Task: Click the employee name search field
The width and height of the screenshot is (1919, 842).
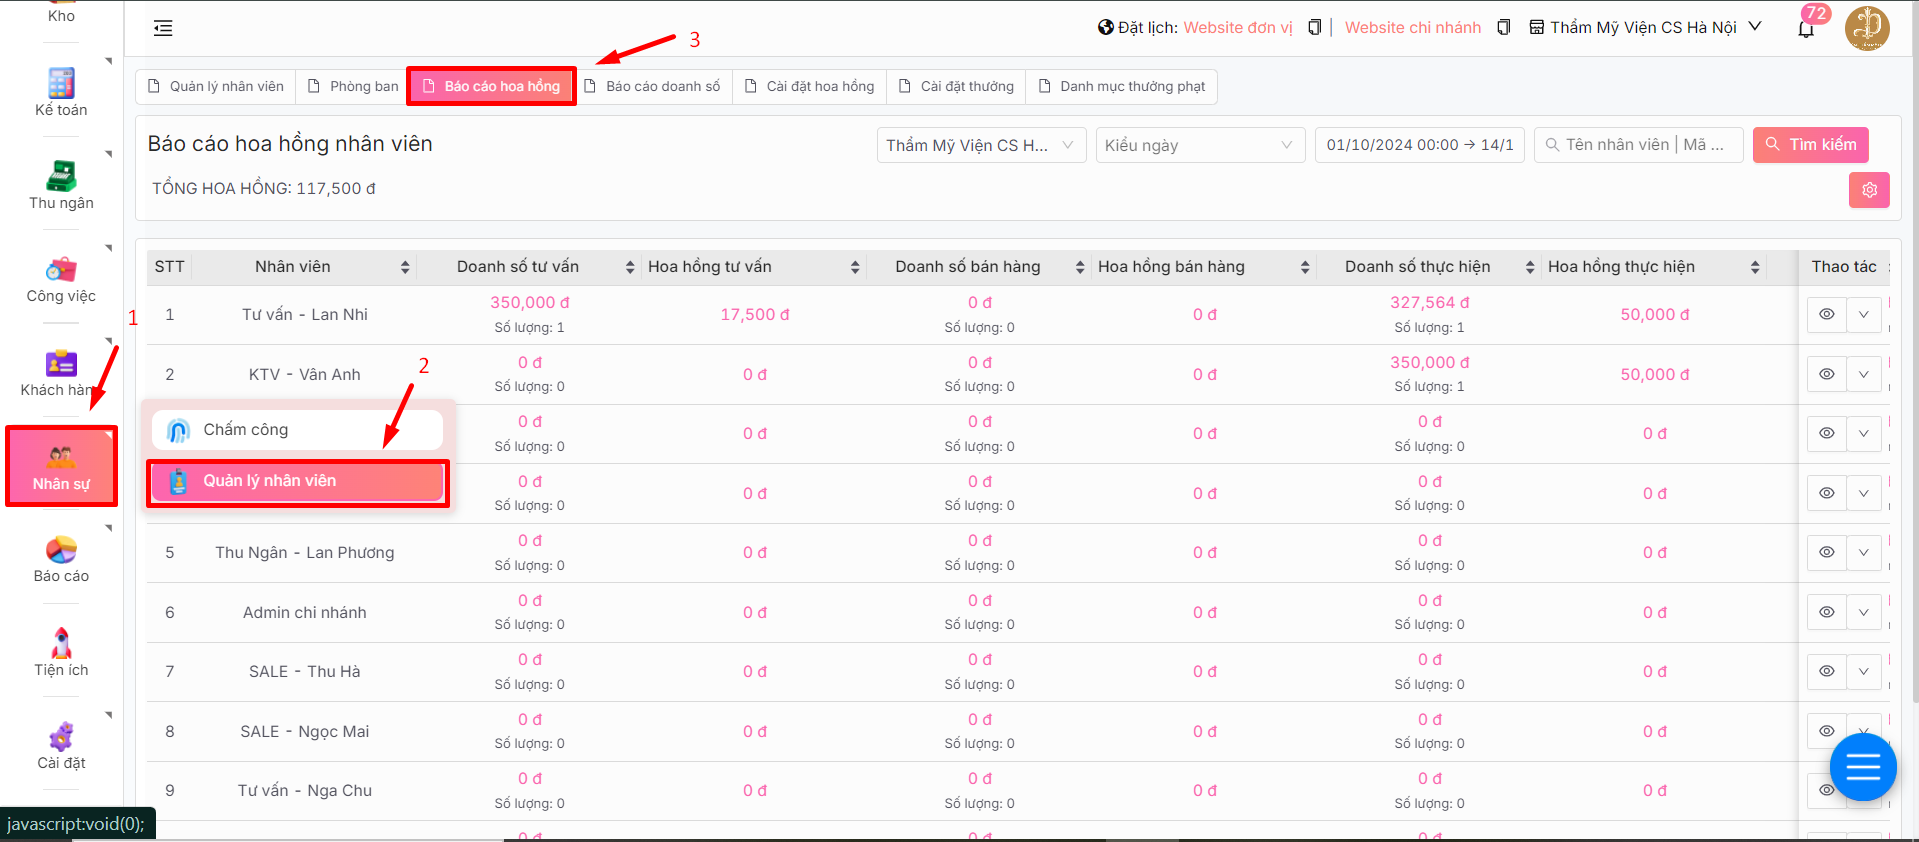Action: pos(1643,145)
